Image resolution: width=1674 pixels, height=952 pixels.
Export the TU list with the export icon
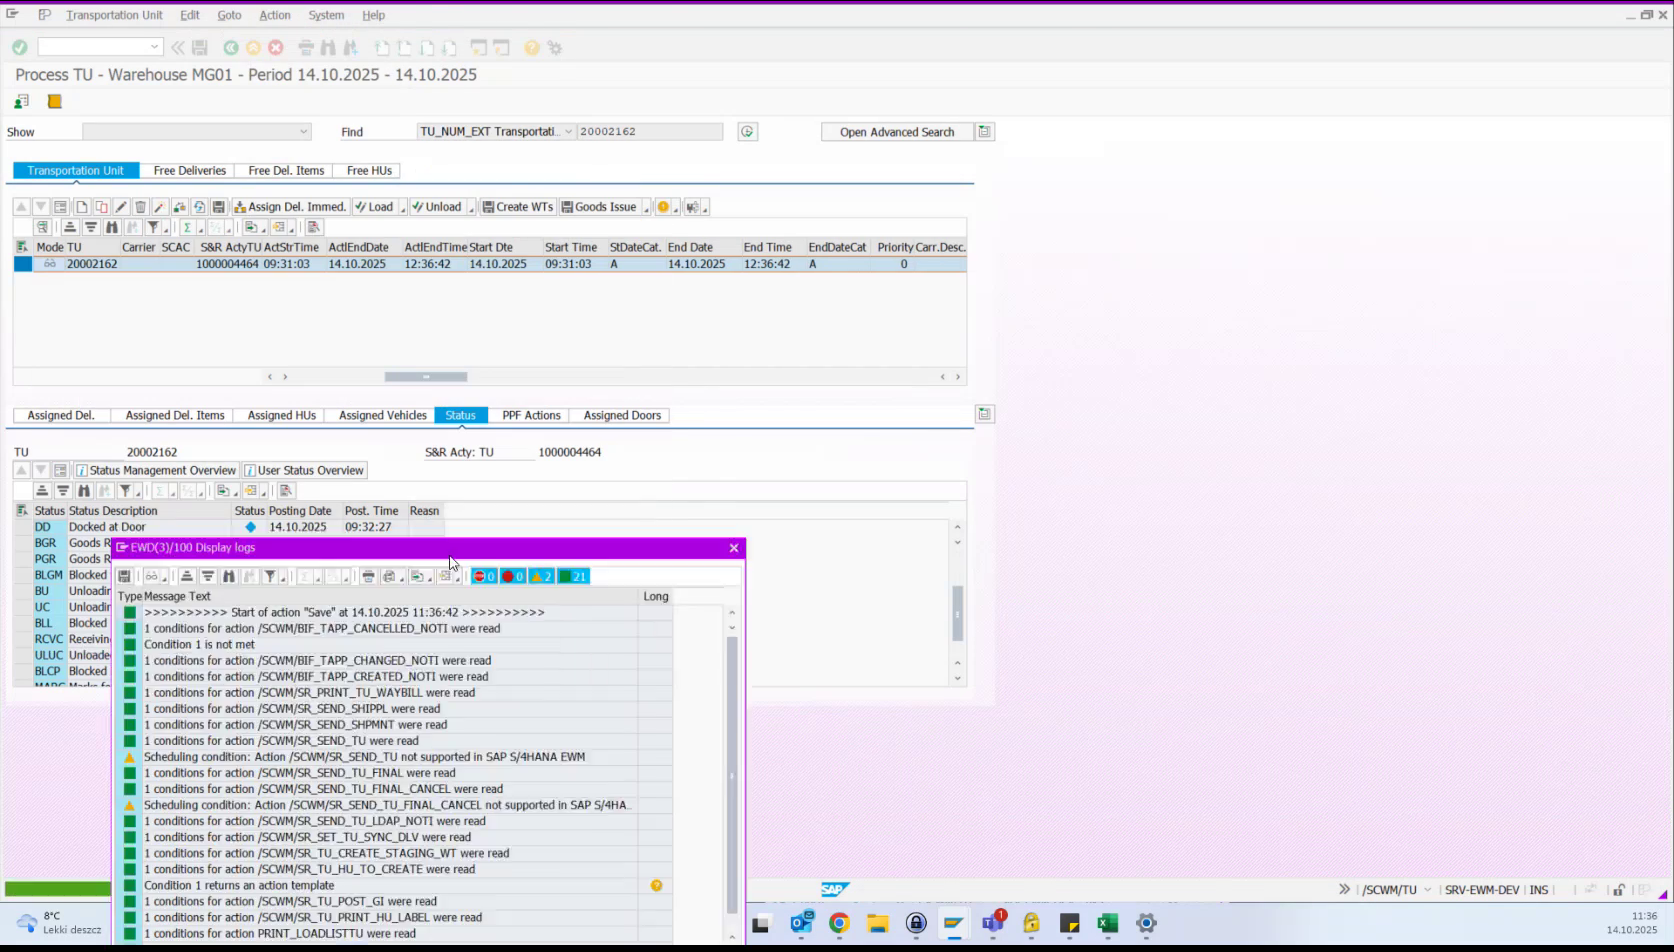[x=249, y=227]
